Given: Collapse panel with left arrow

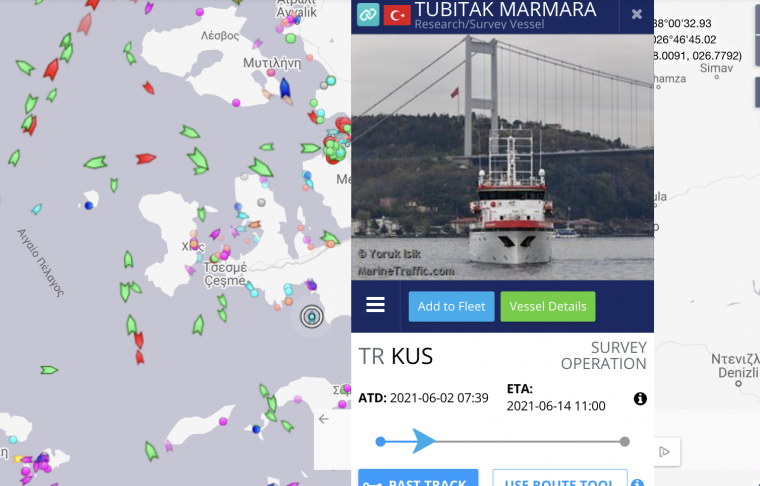Looking at the screenshot, I should click(x=324, y=419).
